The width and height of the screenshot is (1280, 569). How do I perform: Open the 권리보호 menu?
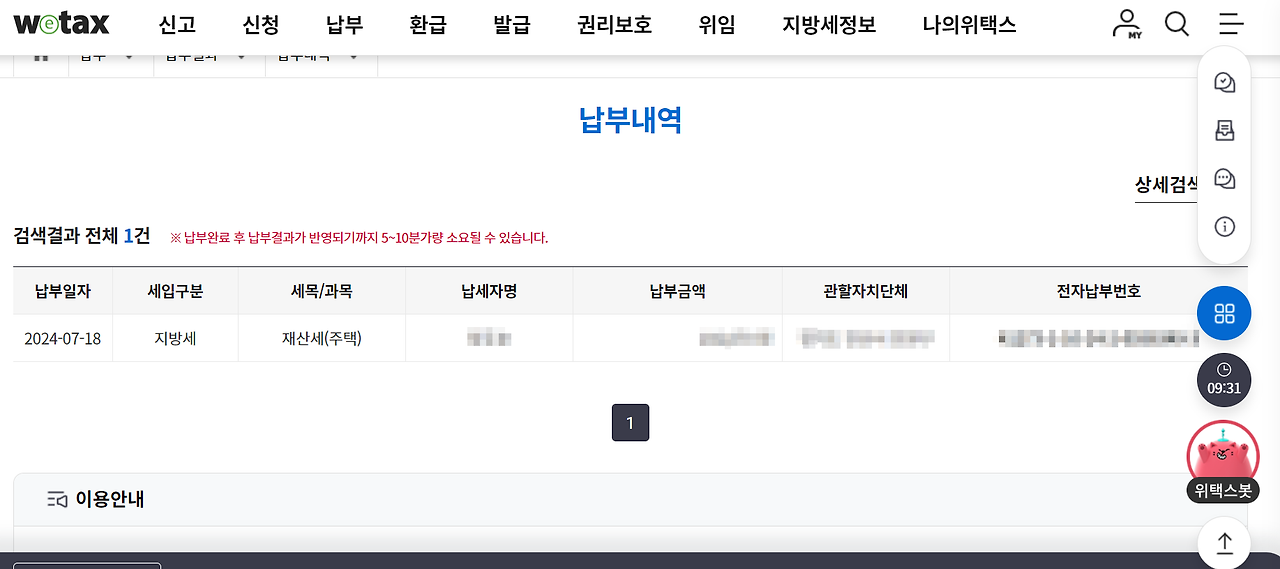coord(615,25)
